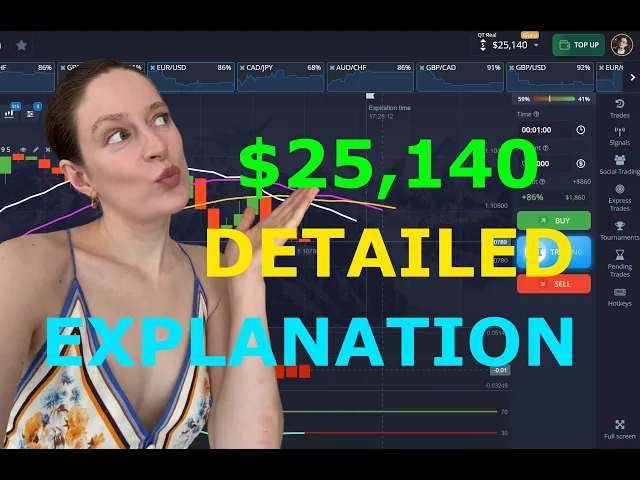The height and width of the screenshot is (480, 640).
Task: Open the chart layout icon with badge
Action: [x=32, y=112]
